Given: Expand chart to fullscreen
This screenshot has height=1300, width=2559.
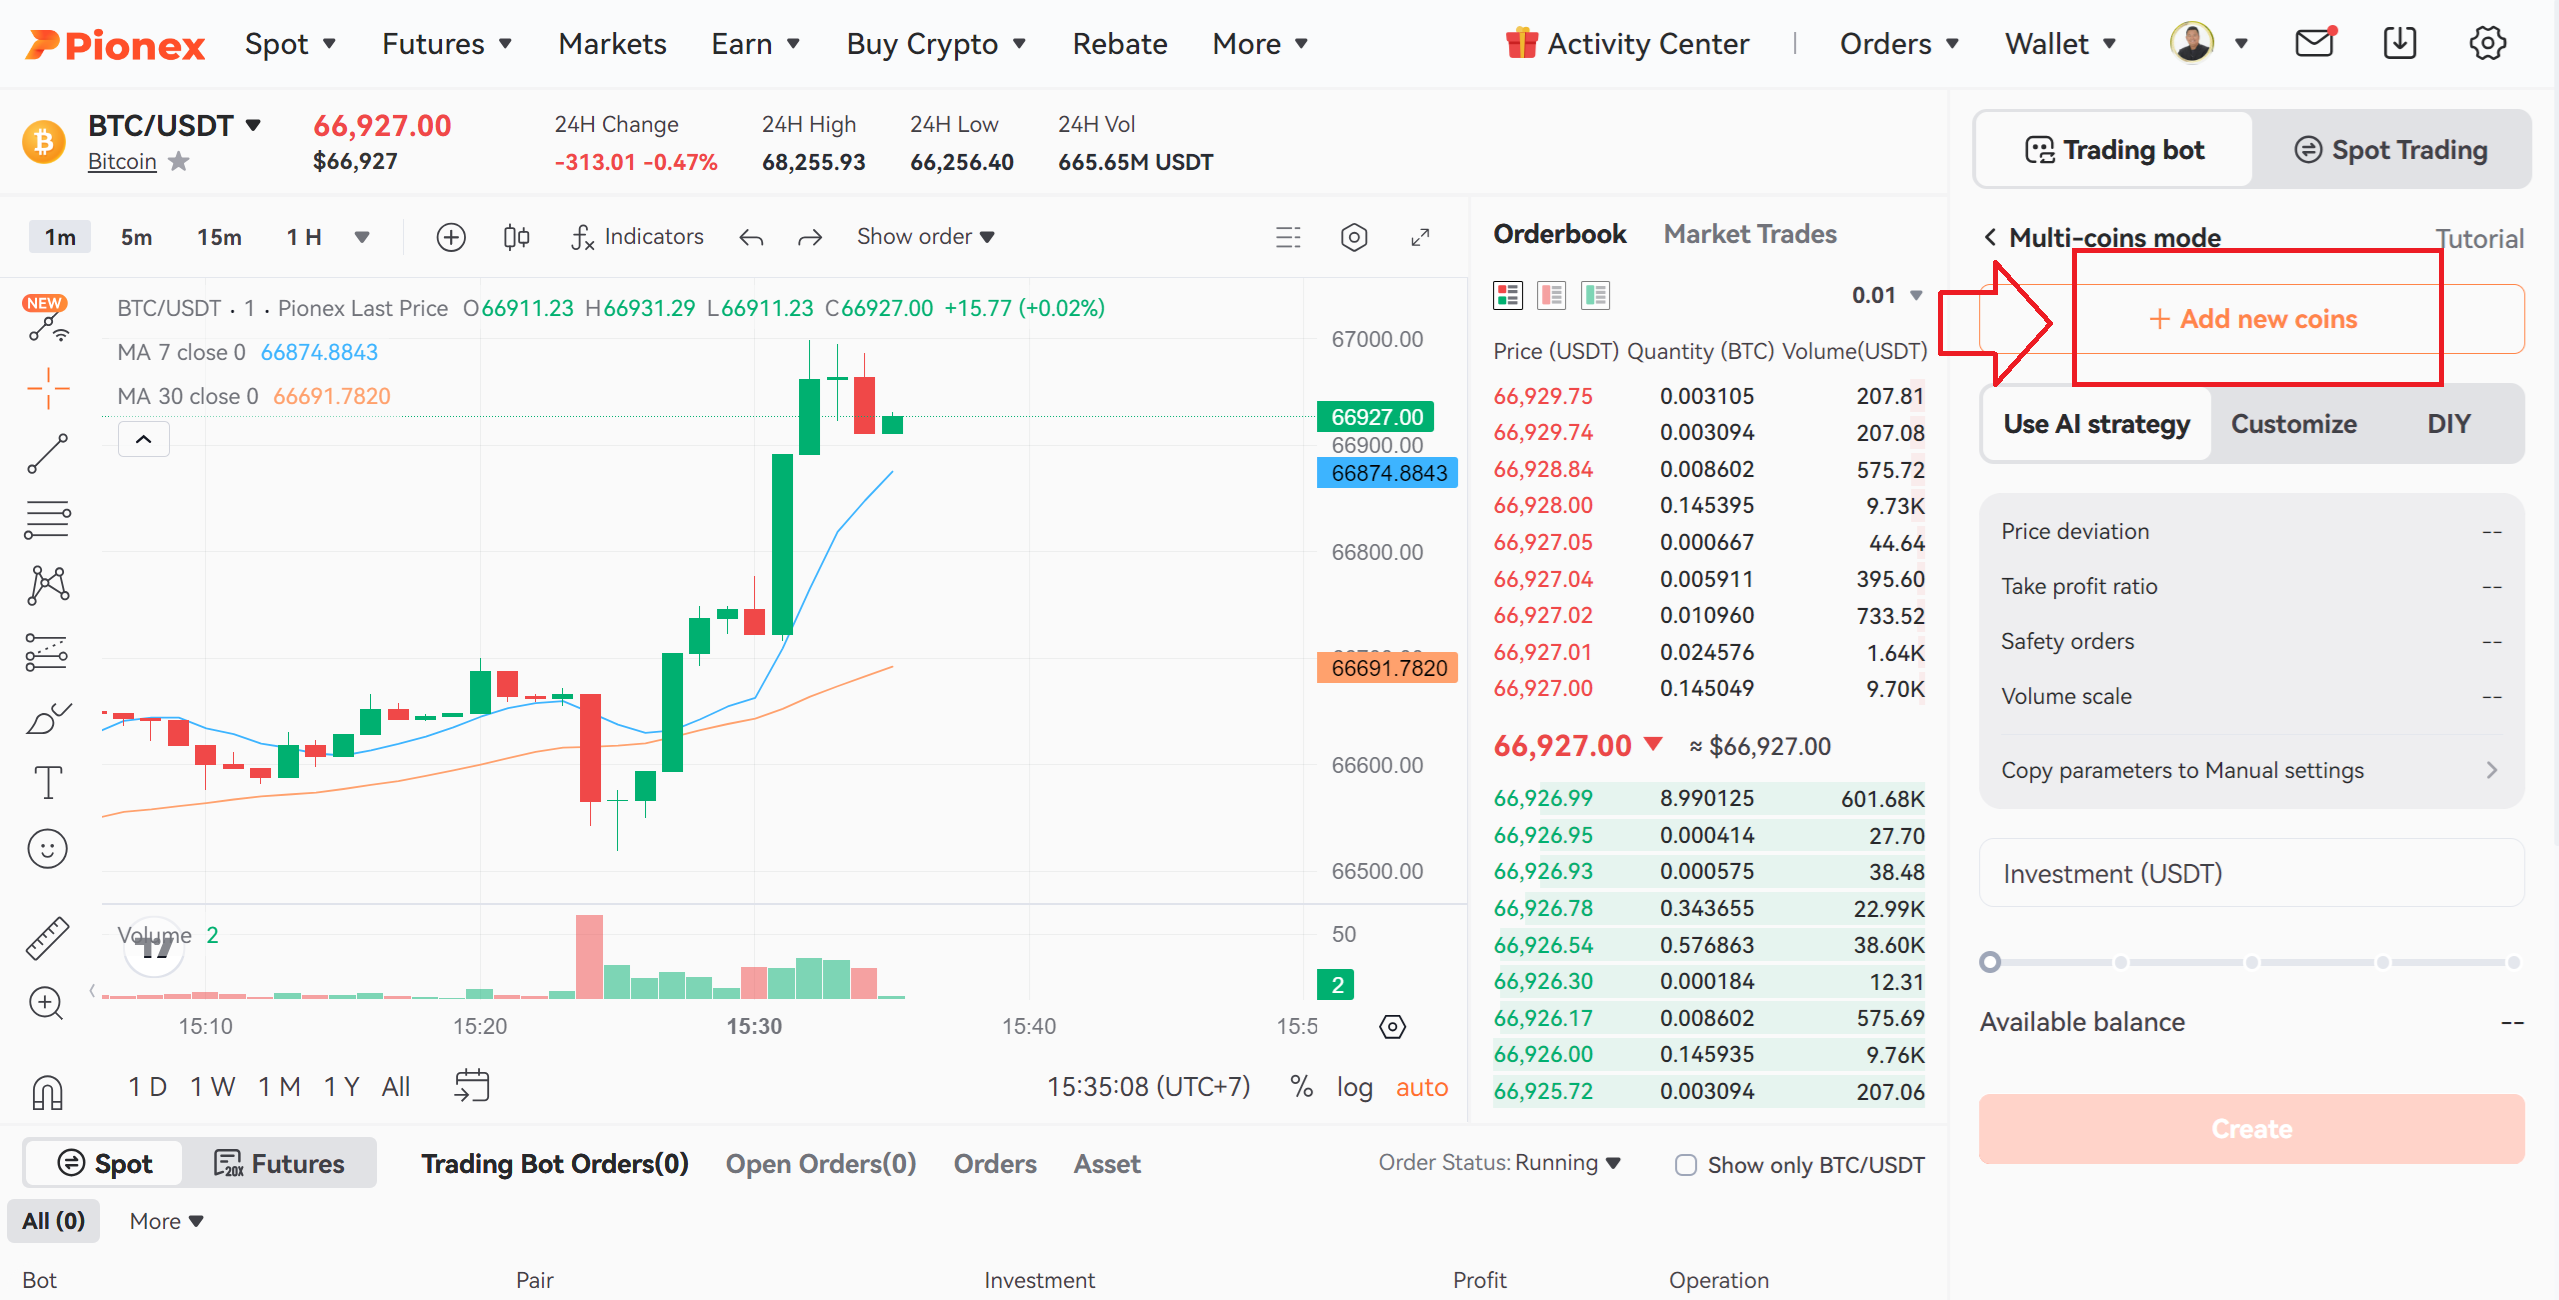Looking at the screenshot, I should point(1420,237).
